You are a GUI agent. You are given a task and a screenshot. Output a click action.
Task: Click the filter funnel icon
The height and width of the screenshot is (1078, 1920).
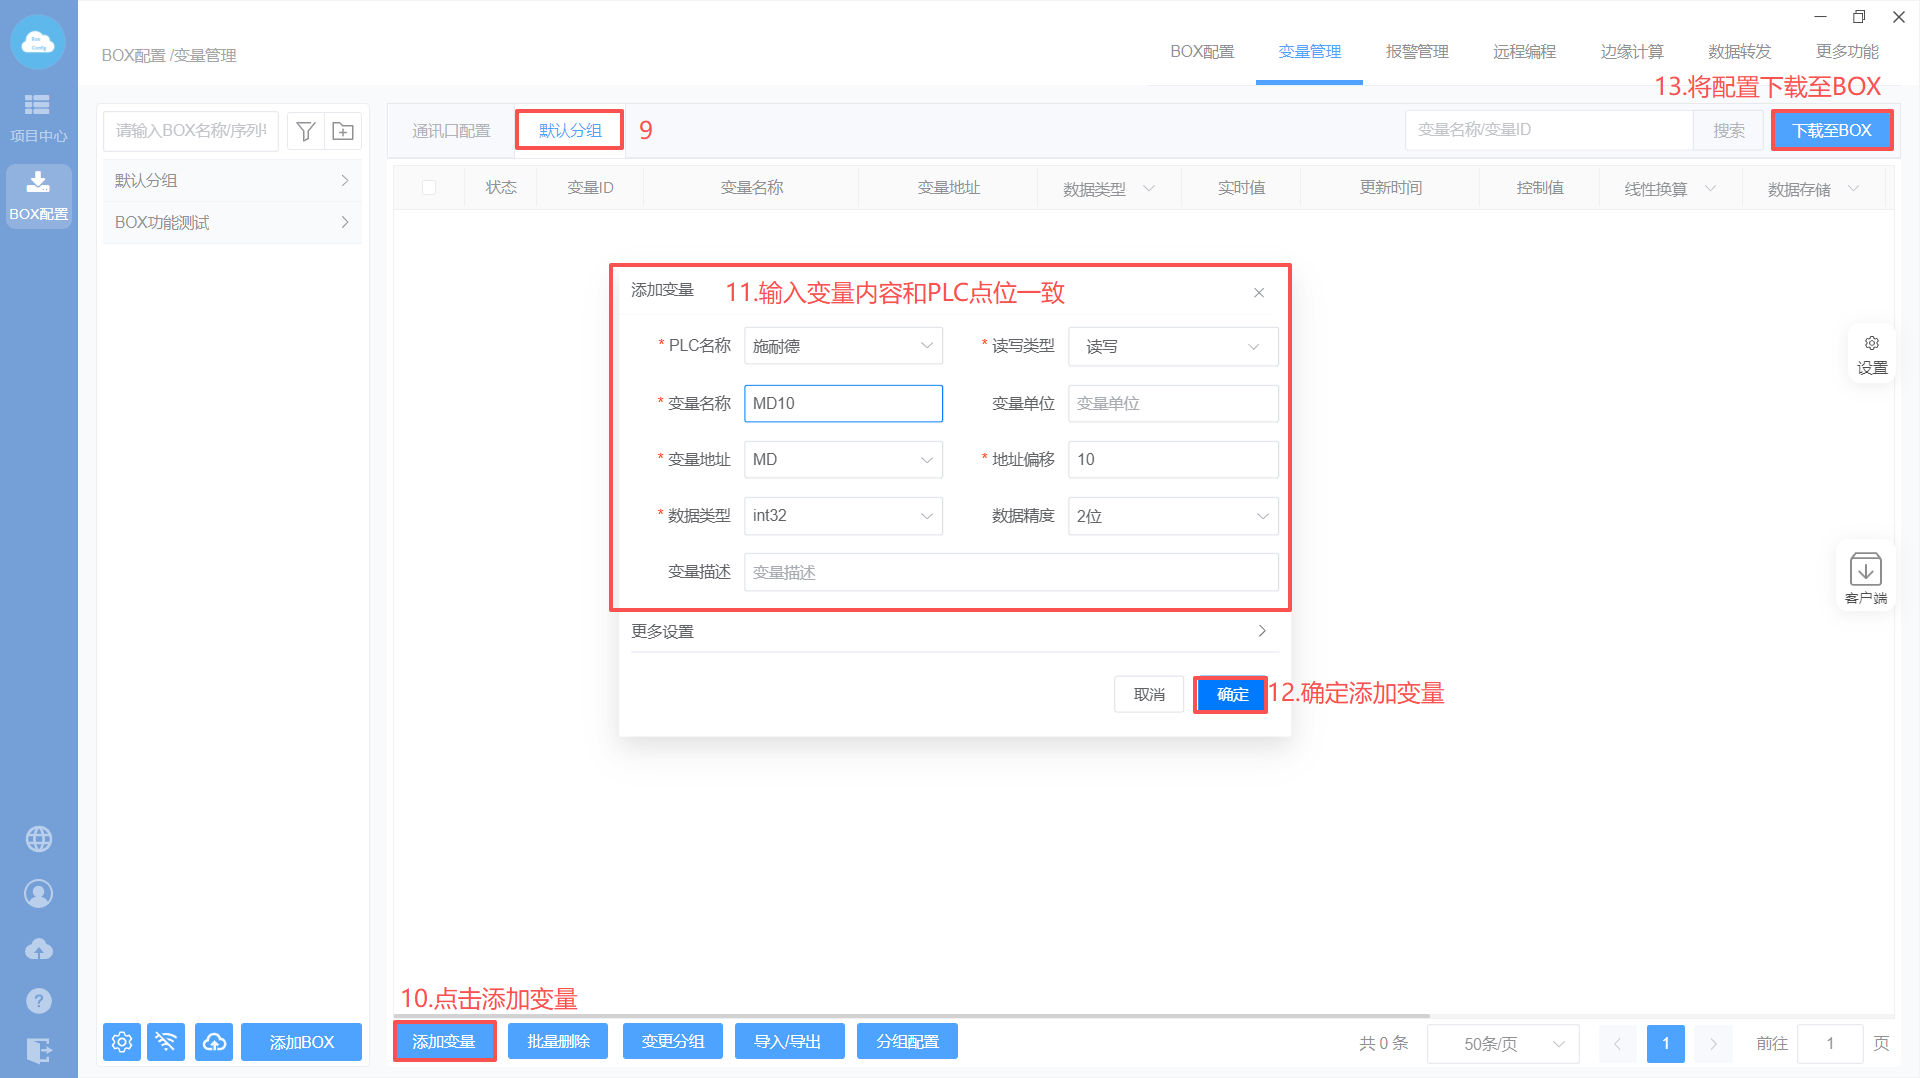click(x=306, y=131)
